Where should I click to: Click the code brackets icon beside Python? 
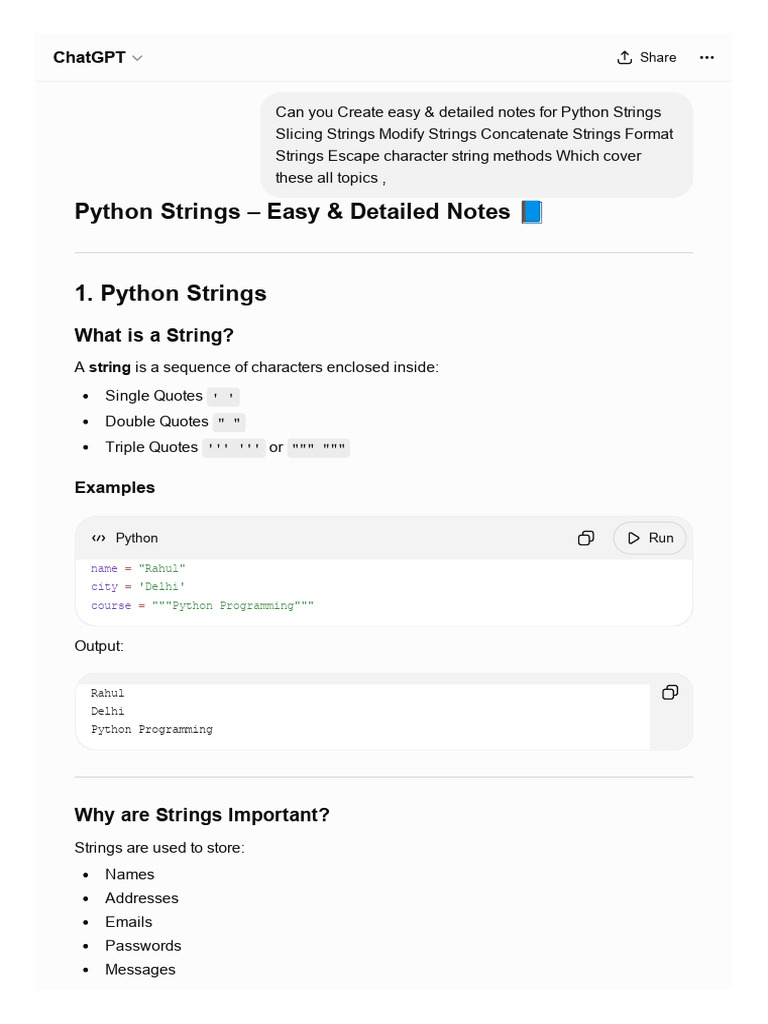click(99, 538)
